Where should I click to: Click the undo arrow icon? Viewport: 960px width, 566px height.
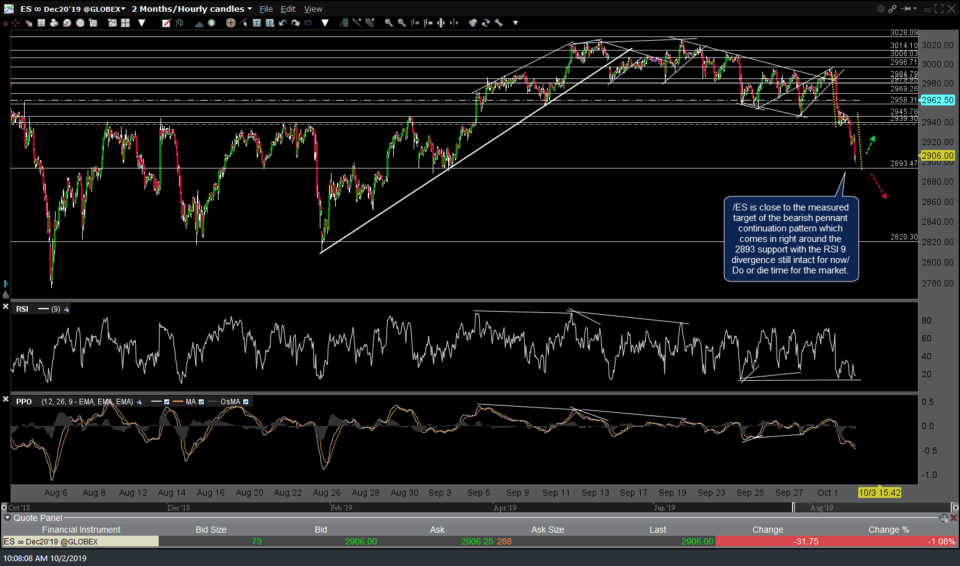tap(283, 23)
